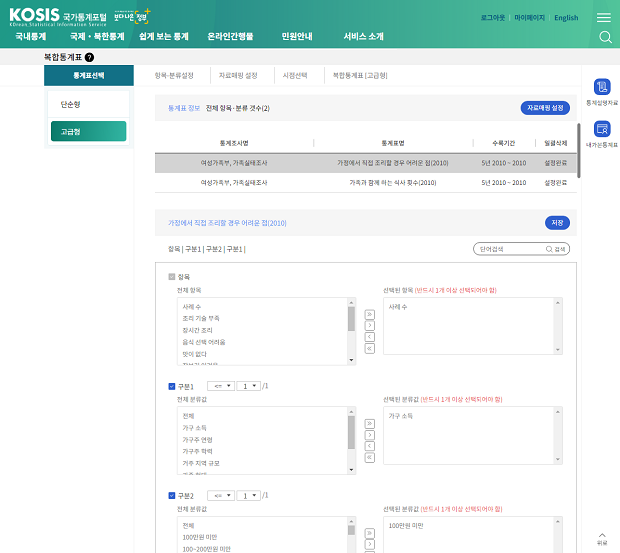Add all 구분2 values with double right arrow
The width and height of the screenshot is (620, 553).
369,533
